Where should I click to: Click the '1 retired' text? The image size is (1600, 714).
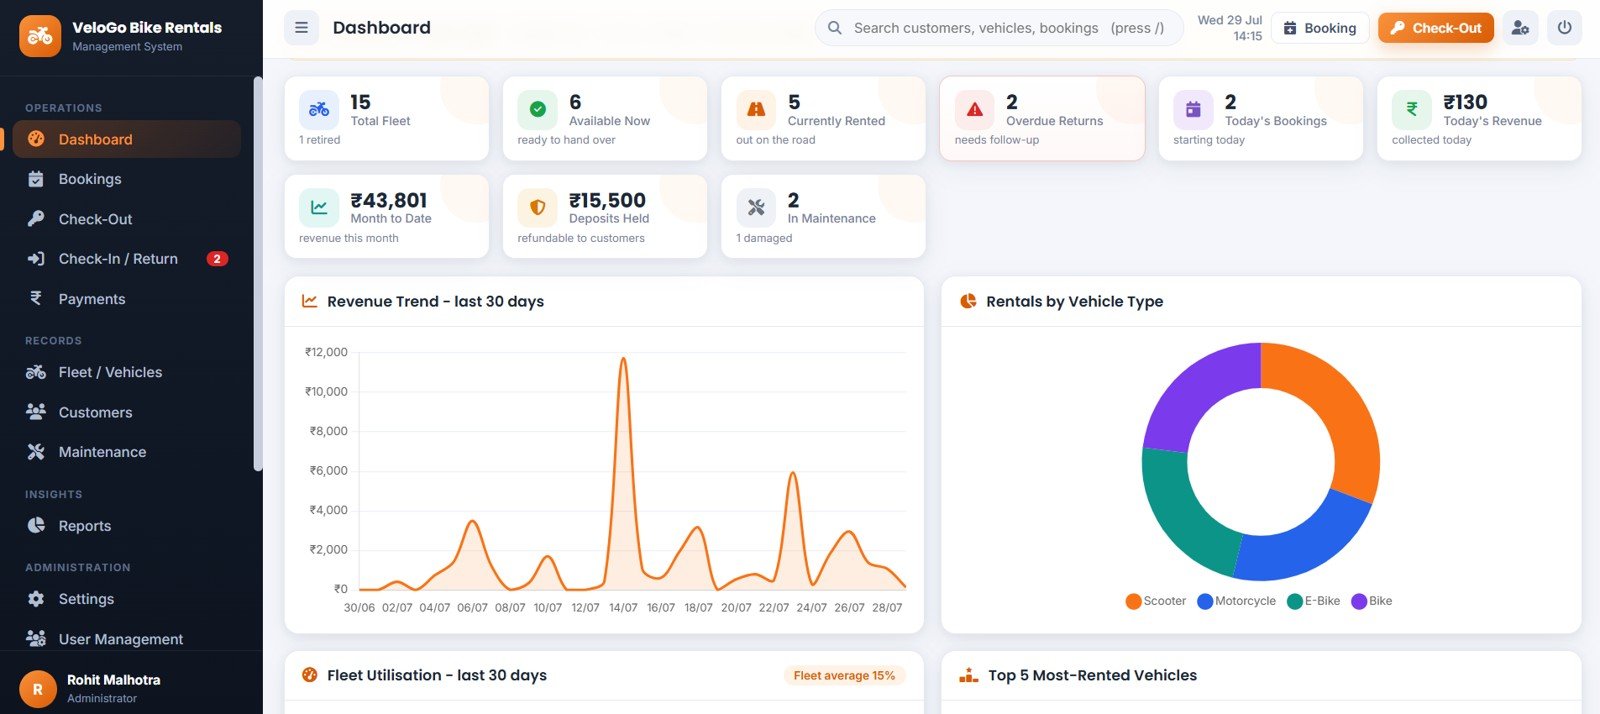coord(319,140)
